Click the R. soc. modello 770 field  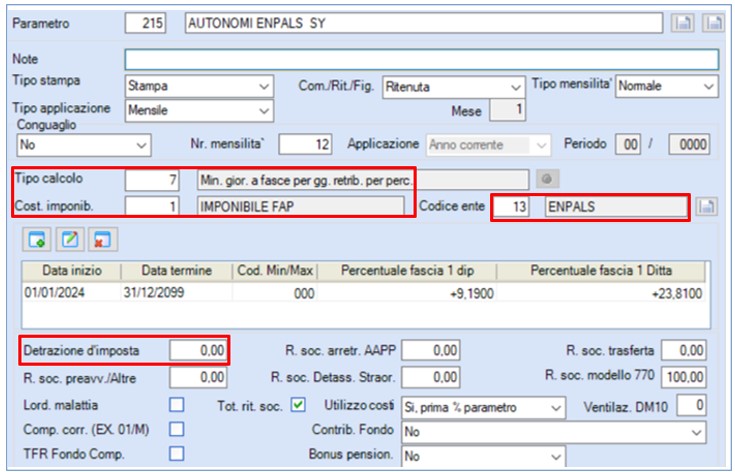tap(684, 377)
